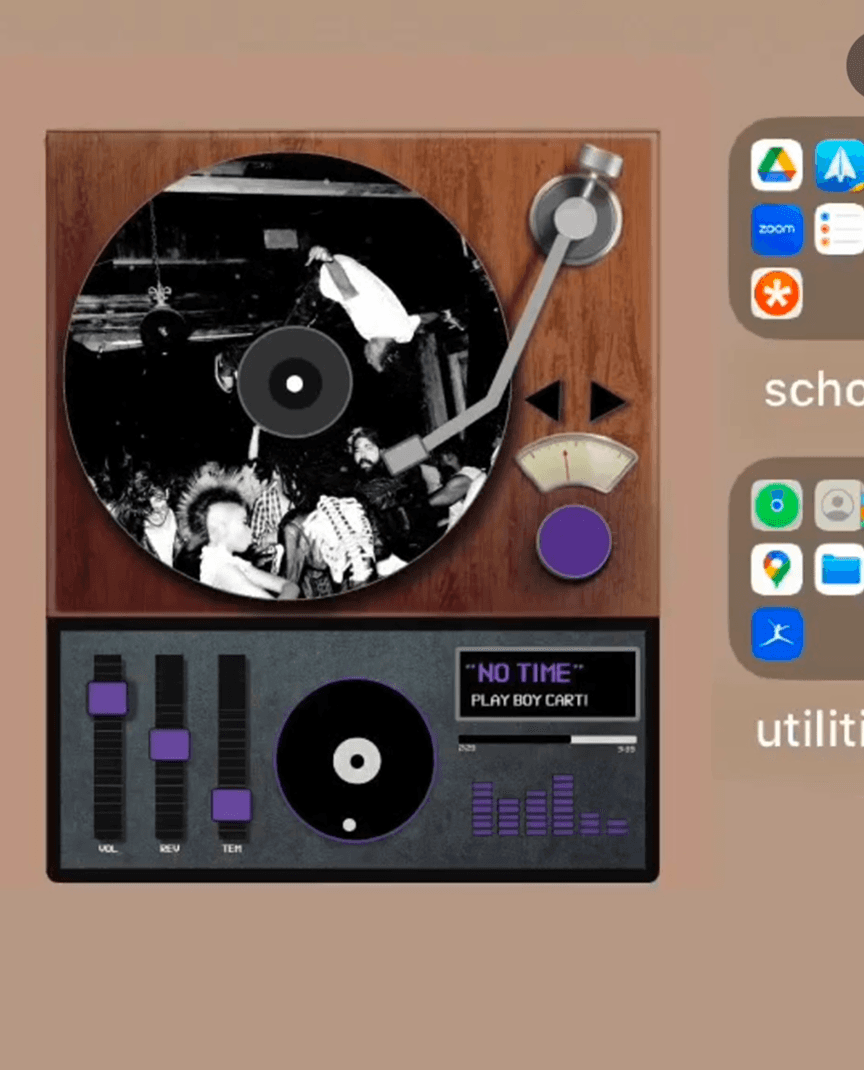The width and height of the screenshot is (864, 1070).
Task: Open the green Find My app
Action: [x=777, y=505]
